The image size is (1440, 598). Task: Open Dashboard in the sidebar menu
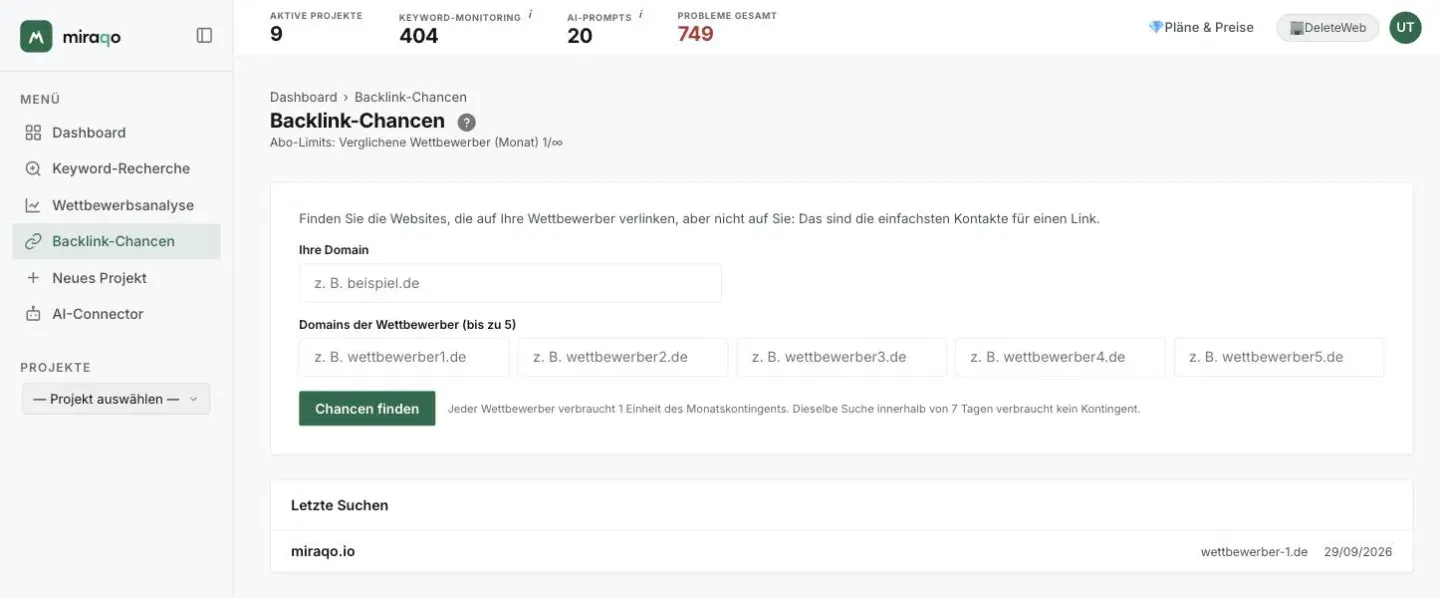click(117, 132)
